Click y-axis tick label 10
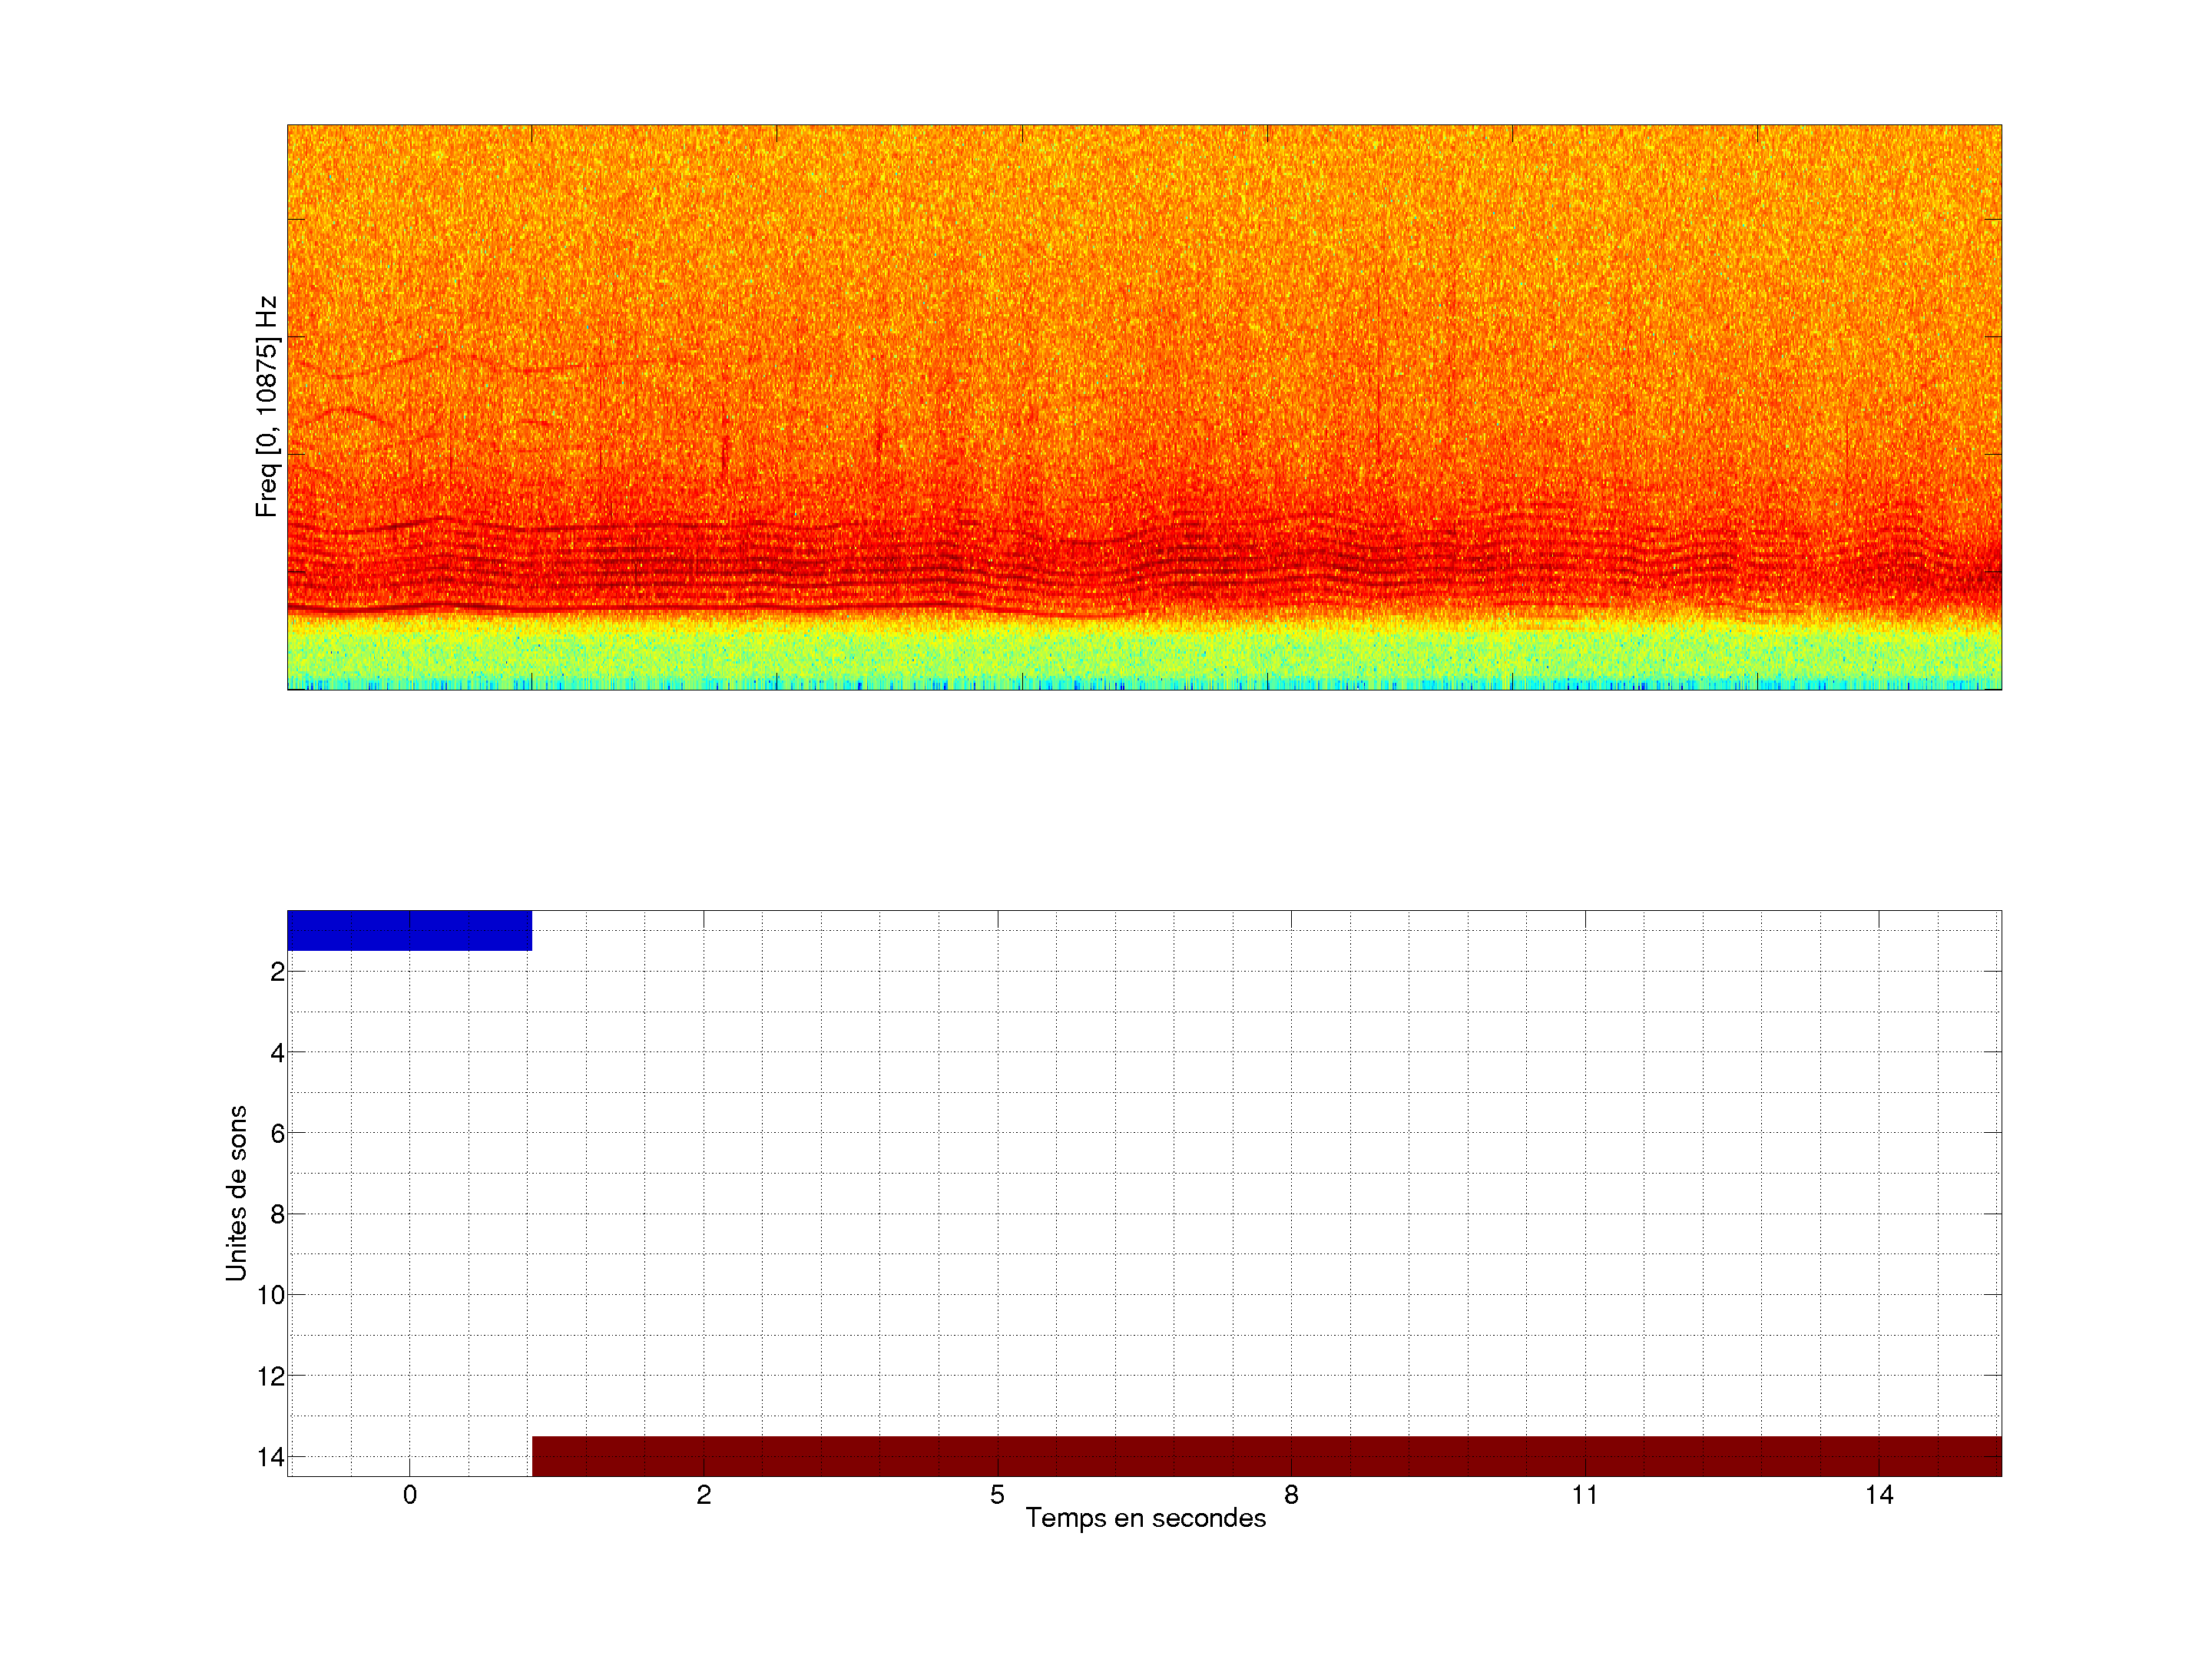2212x1659 pixels. [271, 1296]
